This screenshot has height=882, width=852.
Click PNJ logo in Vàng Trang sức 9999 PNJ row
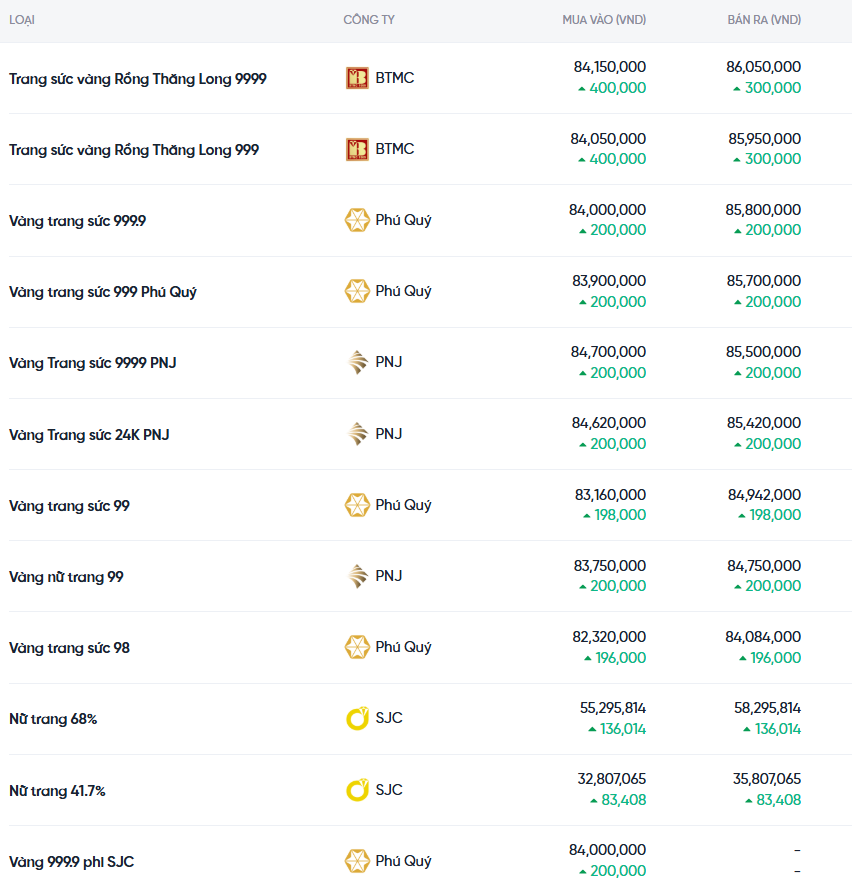tap(357, 362)
